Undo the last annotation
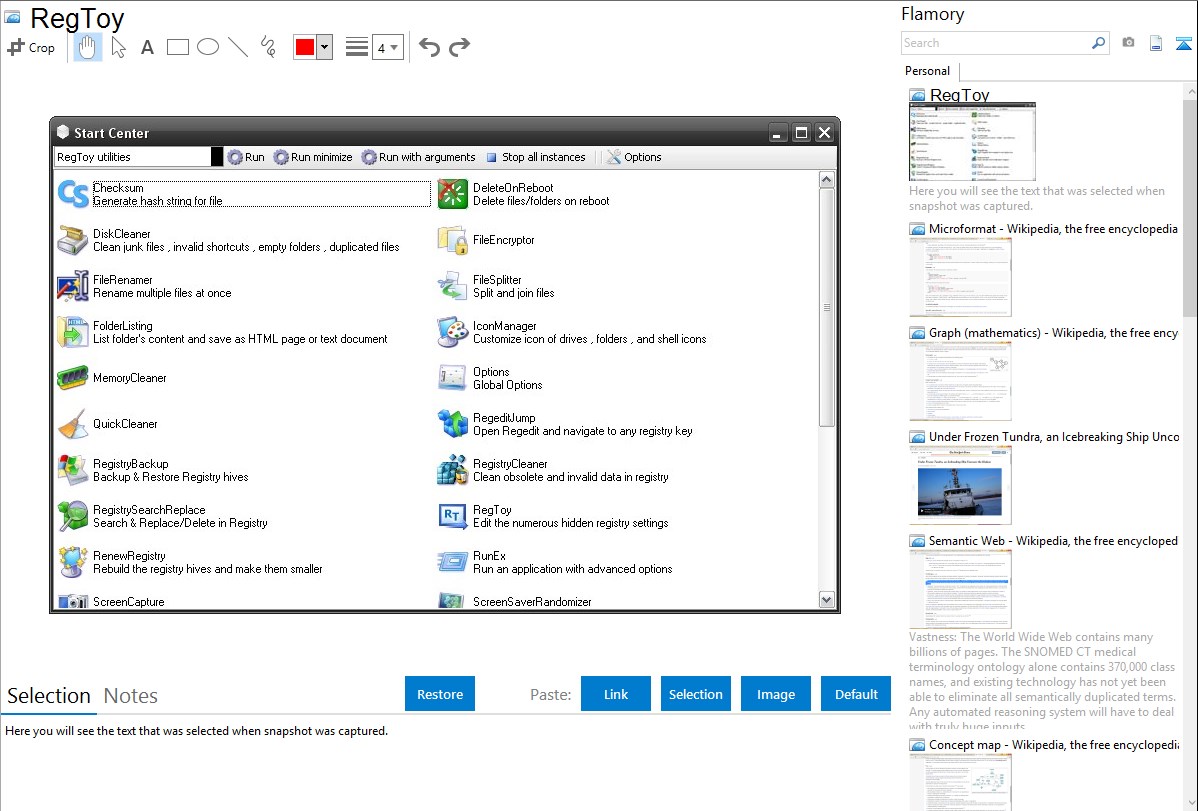This screenshot has height=811, width=1198. (x=429, y=47)
